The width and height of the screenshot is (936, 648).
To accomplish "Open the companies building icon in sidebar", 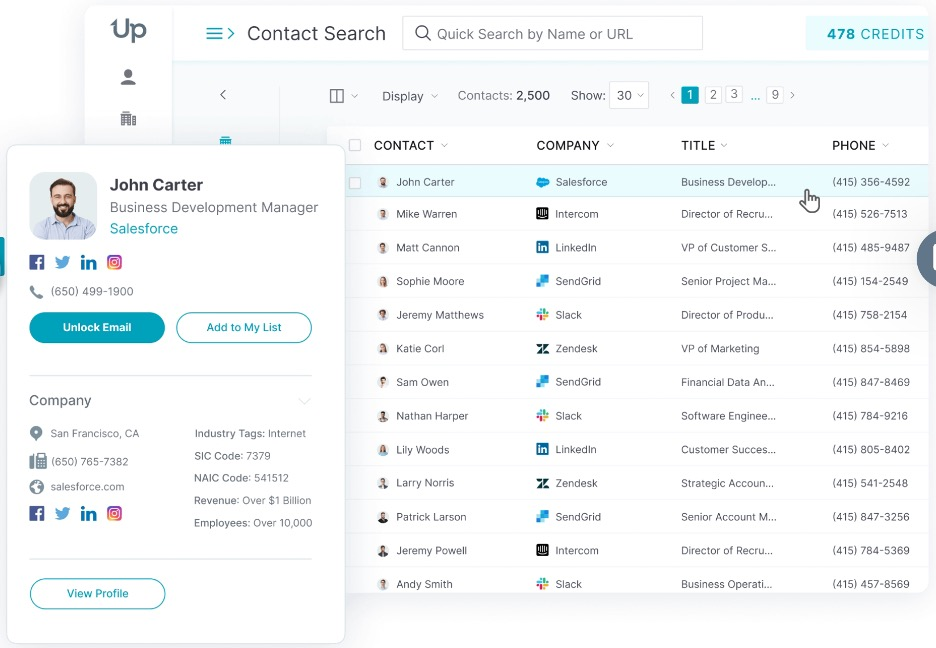I will point(128,118).
